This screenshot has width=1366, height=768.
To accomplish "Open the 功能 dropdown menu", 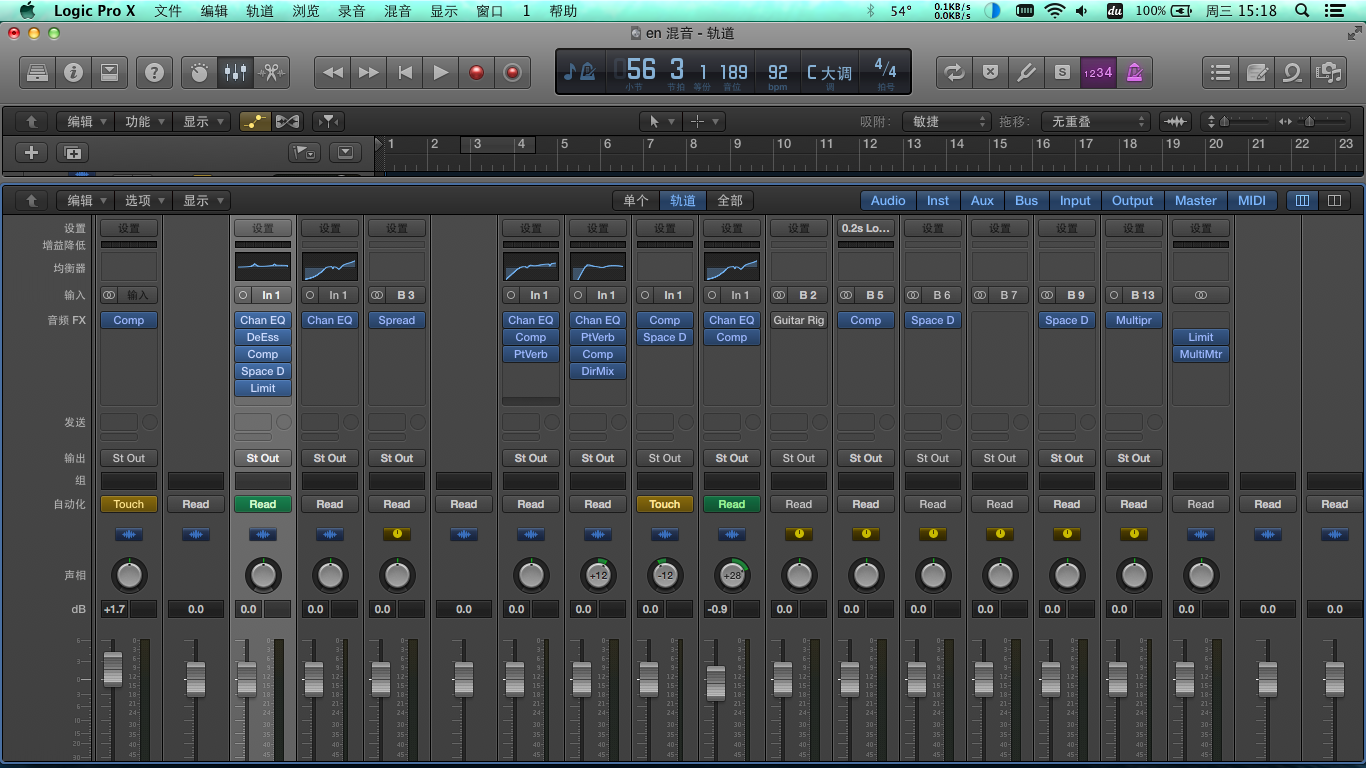I will click(x=143, y=121).
